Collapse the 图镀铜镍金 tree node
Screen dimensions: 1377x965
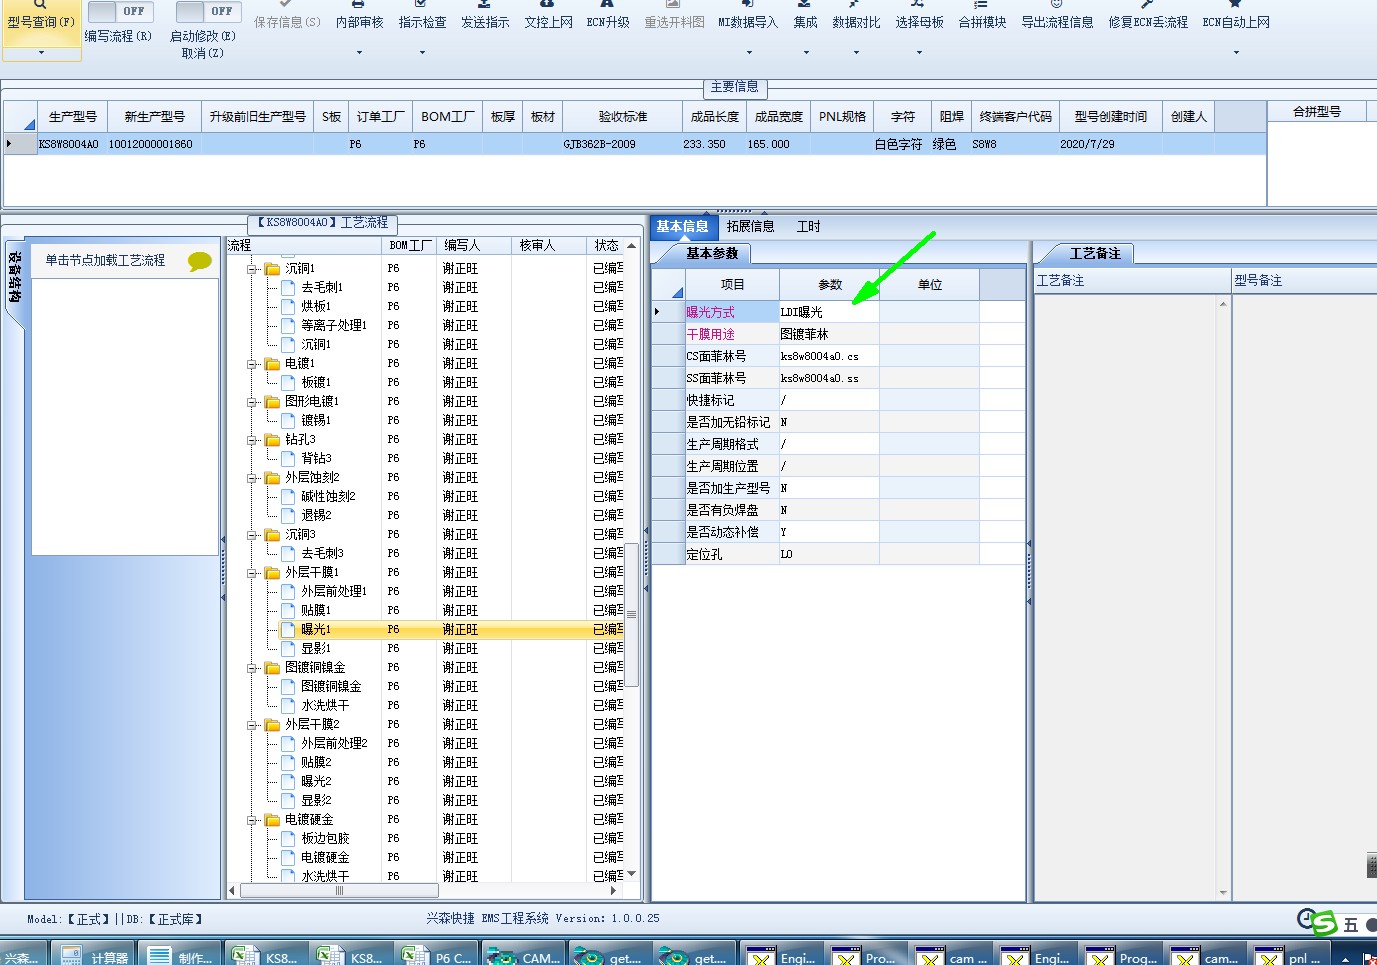pyautogui.click(x=253, y=668)
